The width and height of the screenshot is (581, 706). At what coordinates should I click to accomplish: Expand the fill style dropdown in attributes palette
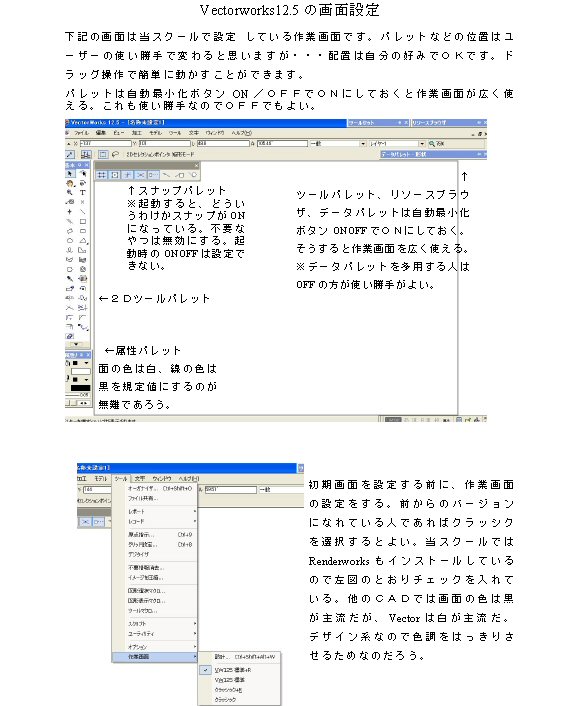pos(86,363)
